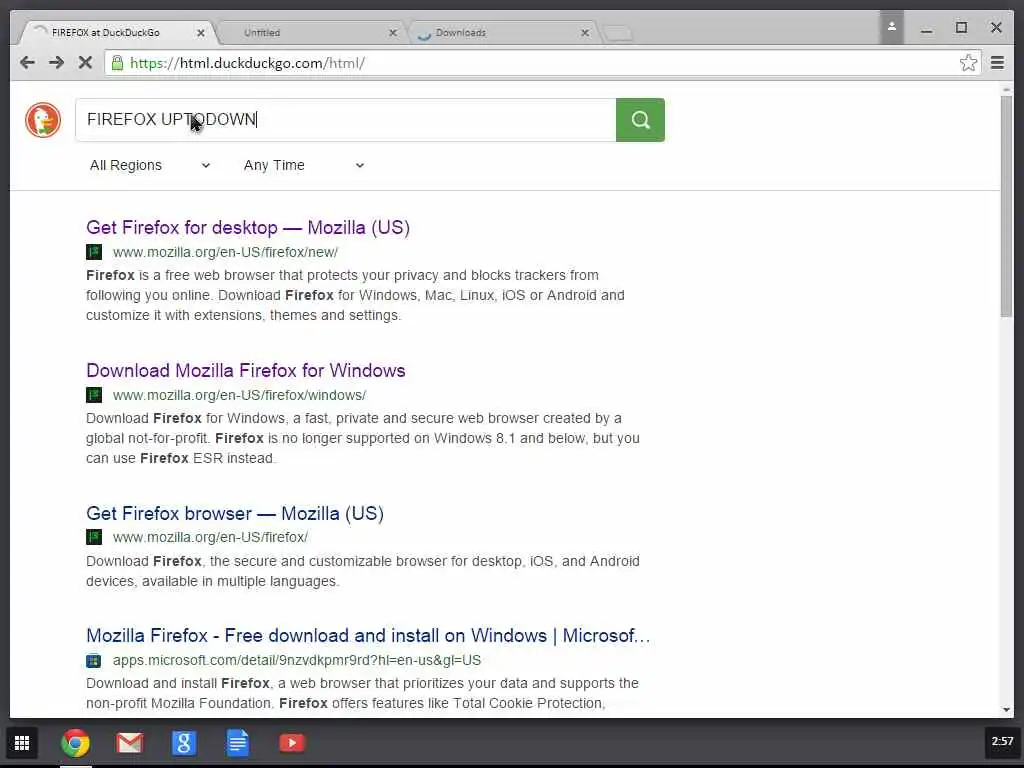Click the mozilla favicon beside firefox/new/ URL
The height and width of the screenshot is (768, 1024).
94,252
